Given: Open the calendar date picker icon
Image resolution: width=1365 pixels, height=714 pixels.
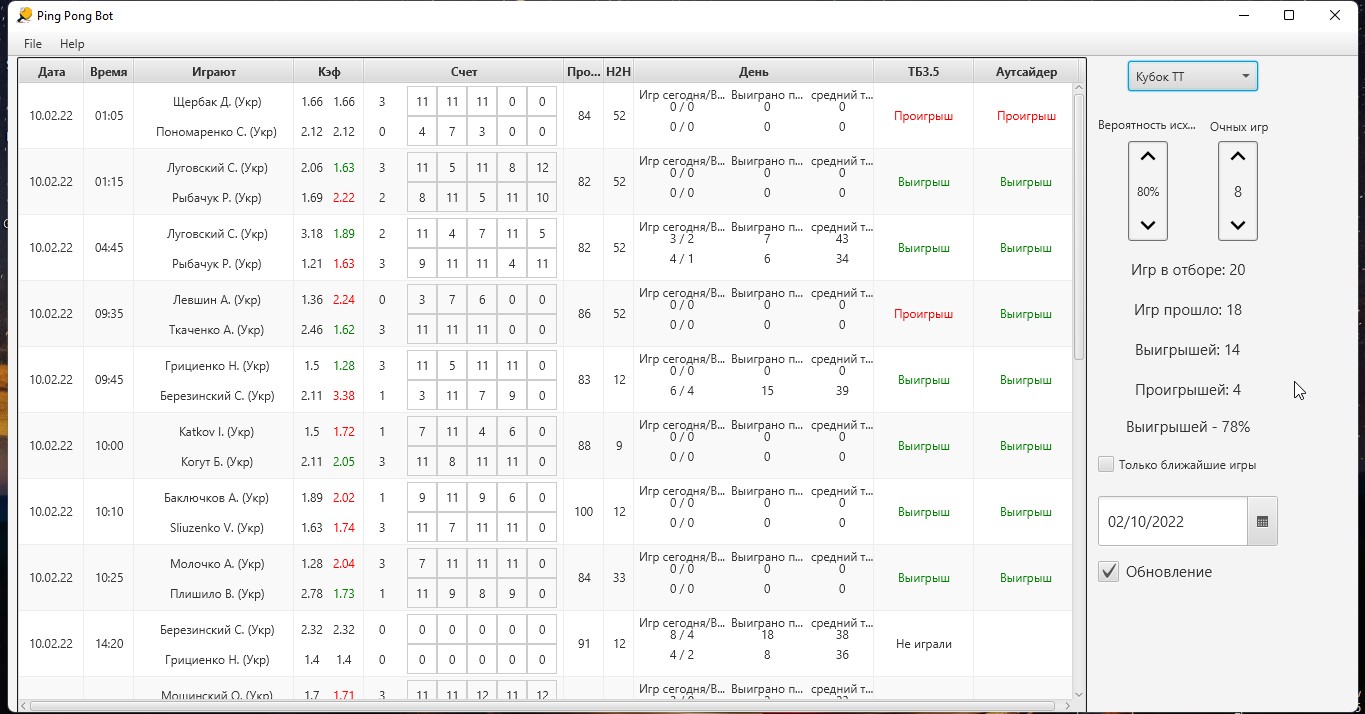Looking at the screenshot, I should click(1262, 521).
